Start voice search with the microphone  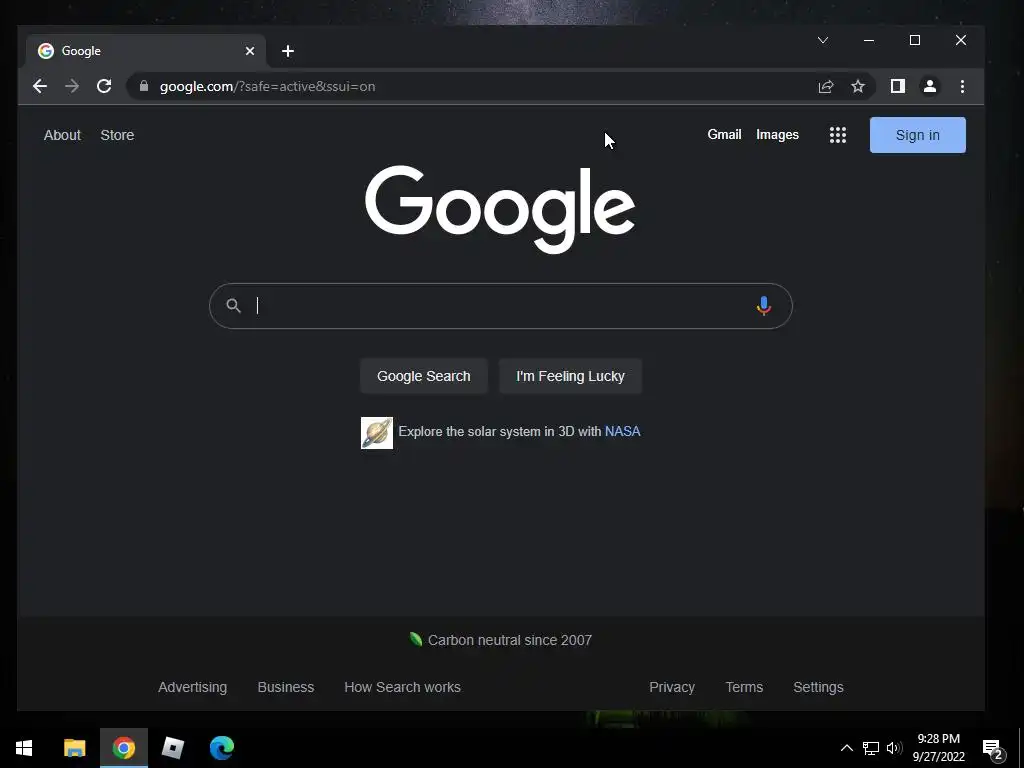point(763,306)
